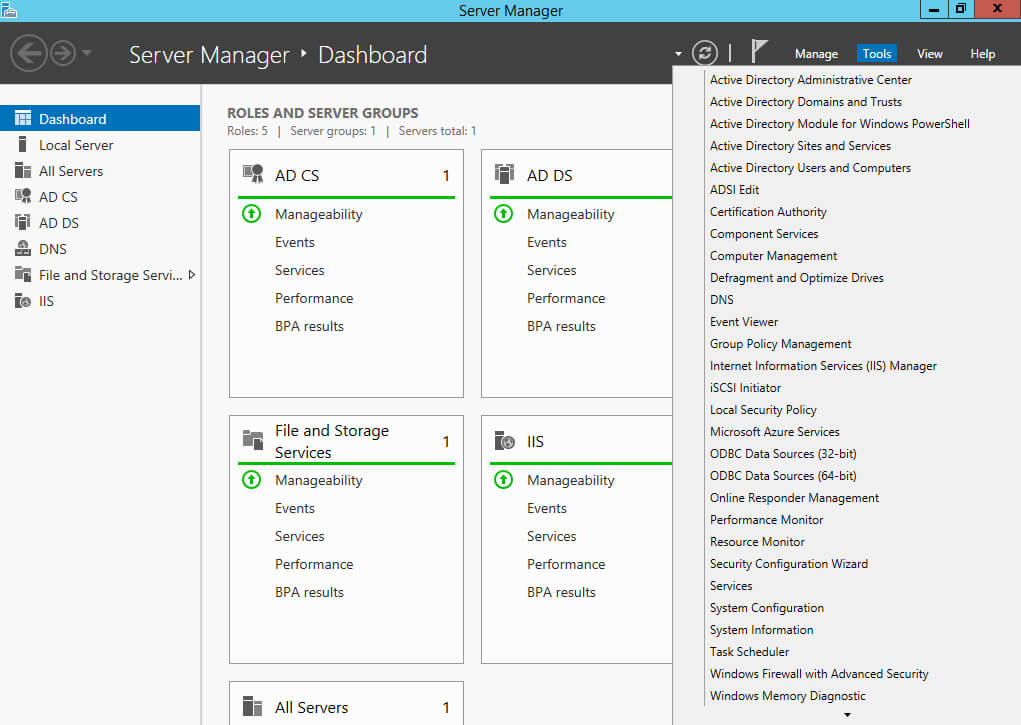The height and width of the screenshot is (725, 1021).
Task: Click green Manageability status icon in AD DS tile
Action: click(503, 214)
